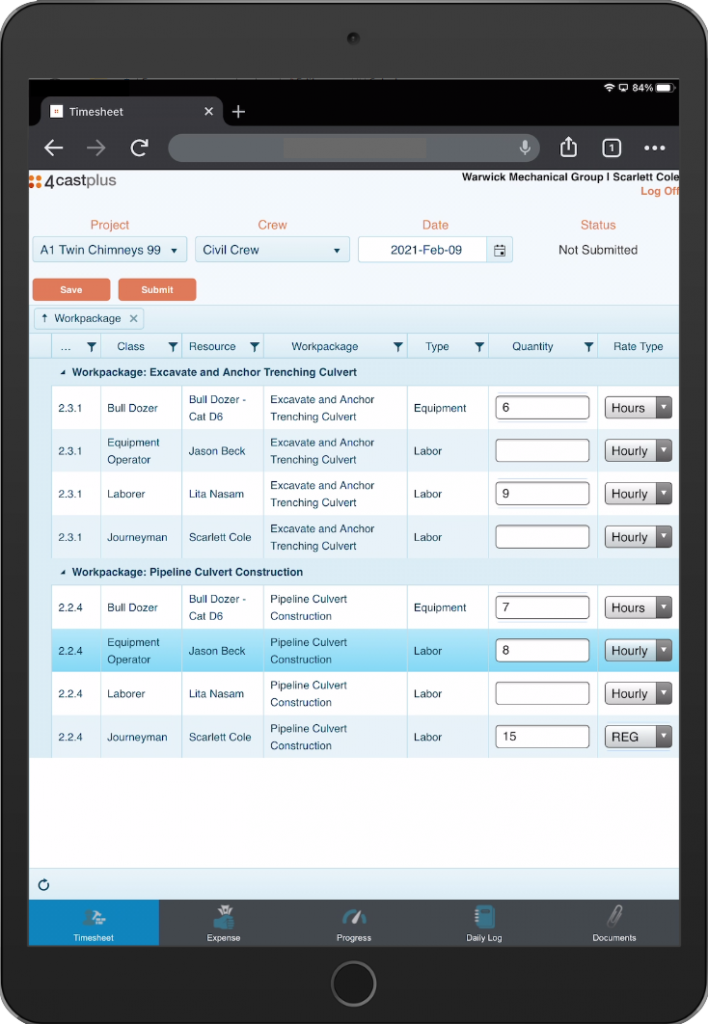Edit quantity 6 for 2.3.1 Bull Dozer
The height and width of the screenshot is (1024, 708).
point(542,408)
